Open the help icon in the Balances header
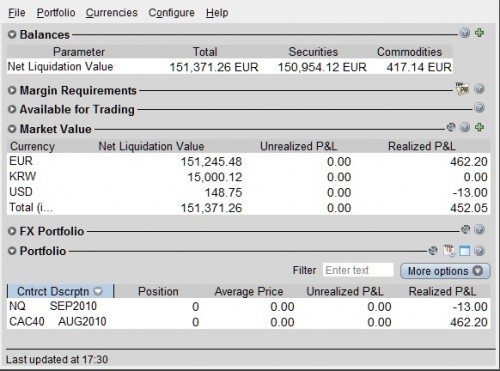The height and width of the screenshot is (371, 500). click(465, 33)
